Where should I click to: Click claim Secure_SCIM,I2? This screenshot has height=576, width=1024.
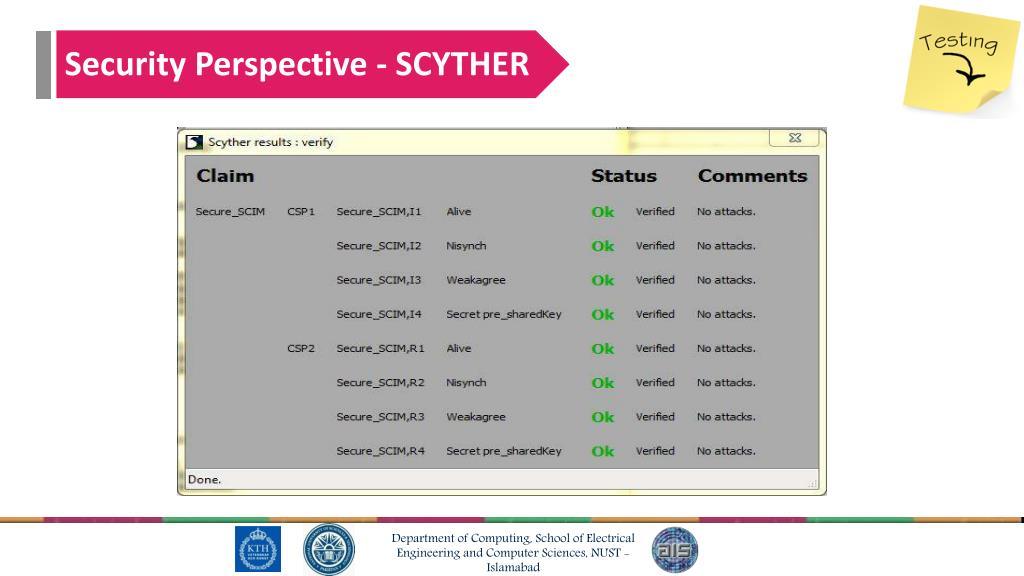point(379,246)
